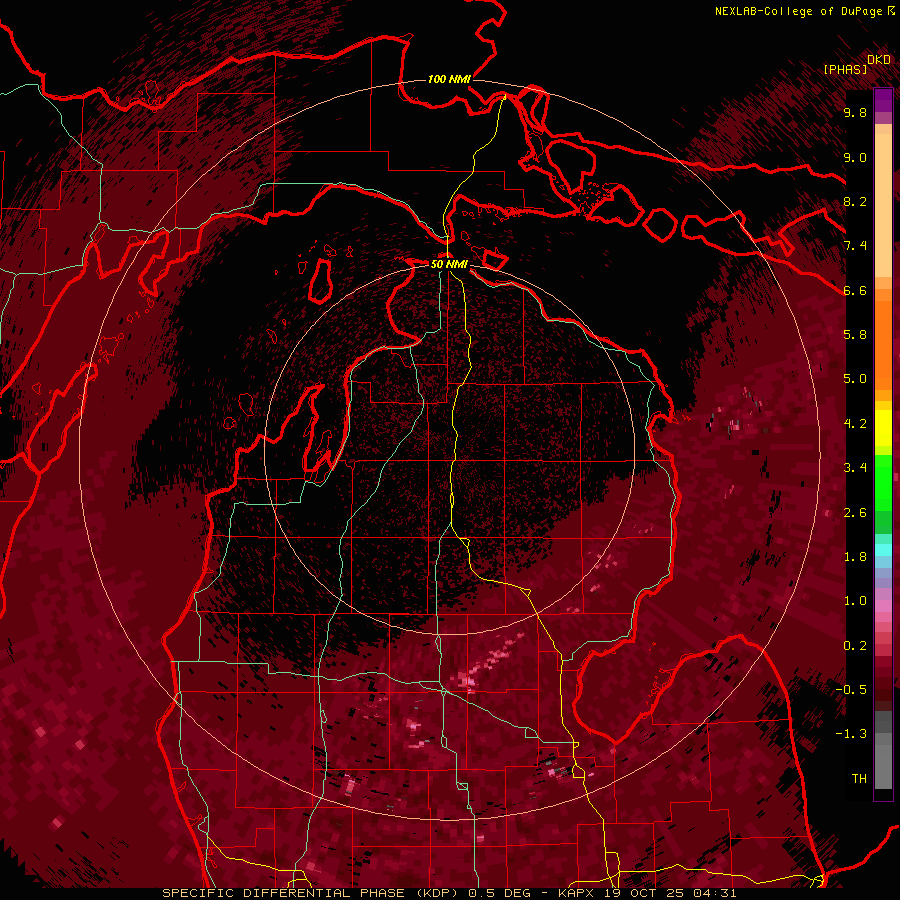This screenshot has width=900, height=900.
Task: Click the 50 NMI range ring label
Action: pos(449,264)
